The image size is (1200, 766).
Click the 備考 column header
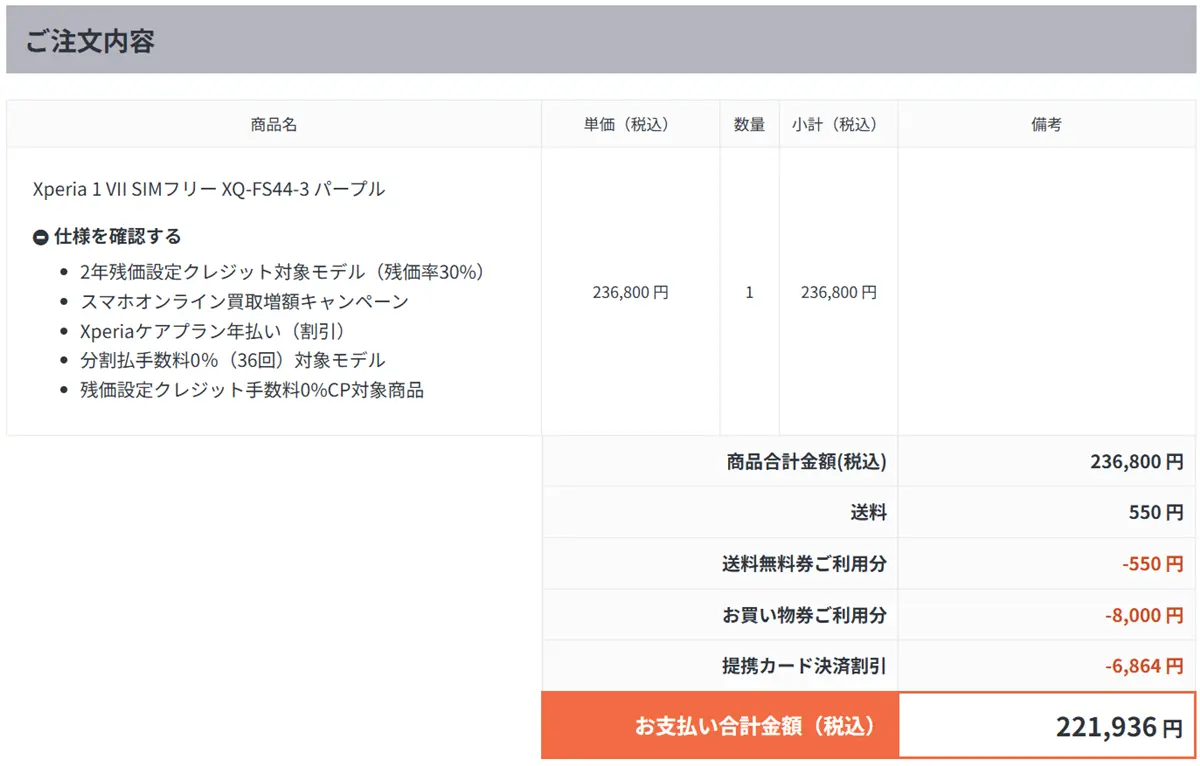coord(1047,125)
